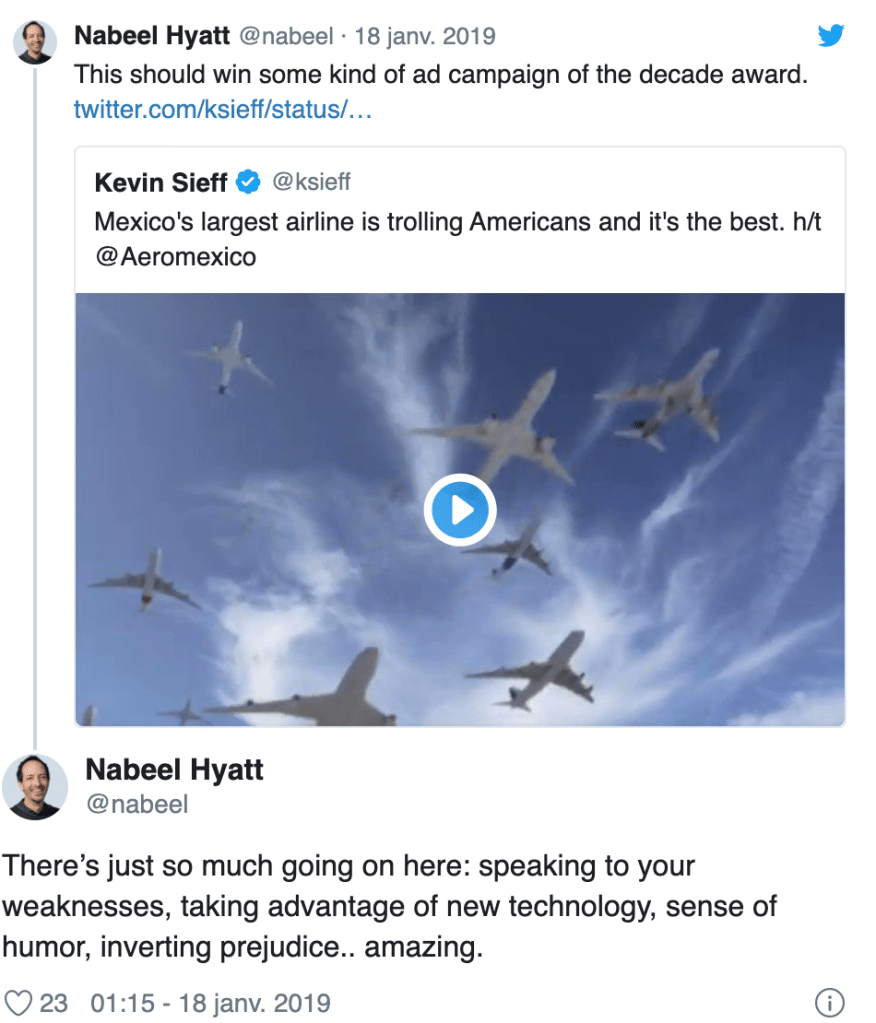Click Kevin Sieff's verified badge
Screen dimensions: 876x1023
tap(248, 182)
